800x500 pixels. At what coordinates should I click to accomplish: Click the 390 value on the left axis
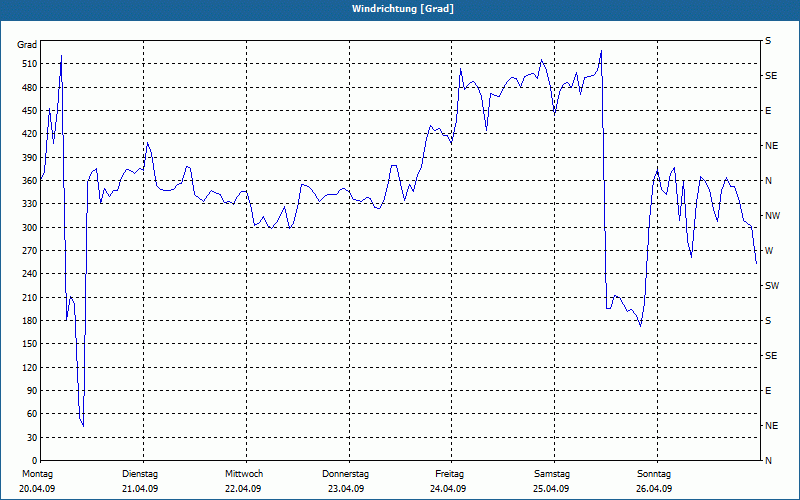point(30,158)
